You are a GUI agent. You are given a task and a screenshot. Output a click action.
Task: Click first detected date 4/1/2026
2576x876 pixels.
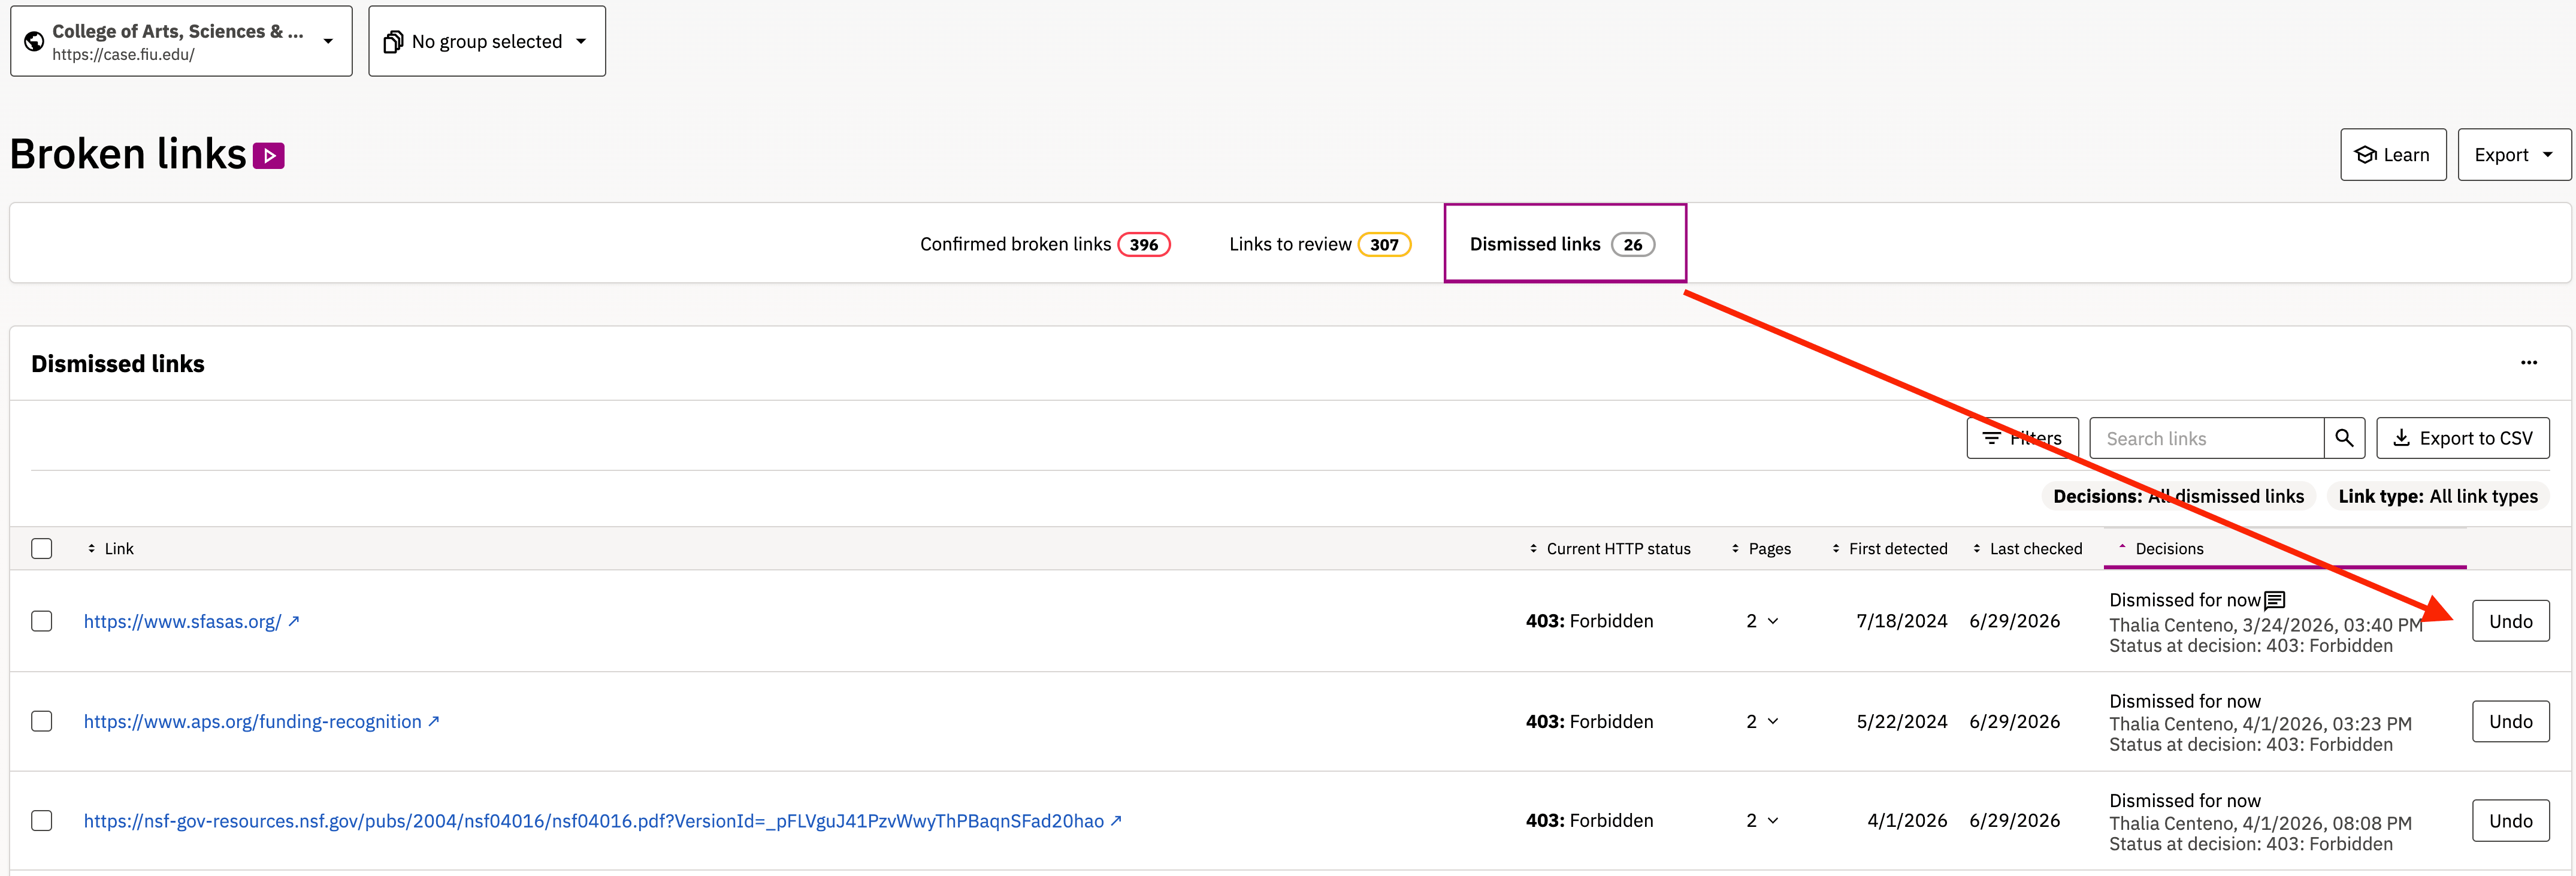pyautogui.click(x=1907, y=820)
